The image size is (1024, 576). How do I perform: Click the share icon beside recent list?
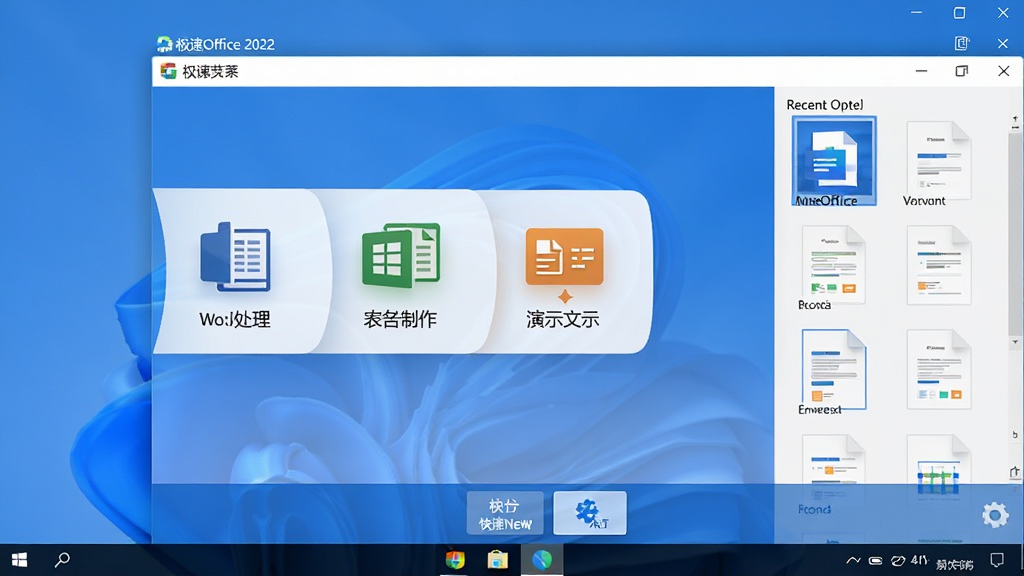click(x=1014, y=472)
